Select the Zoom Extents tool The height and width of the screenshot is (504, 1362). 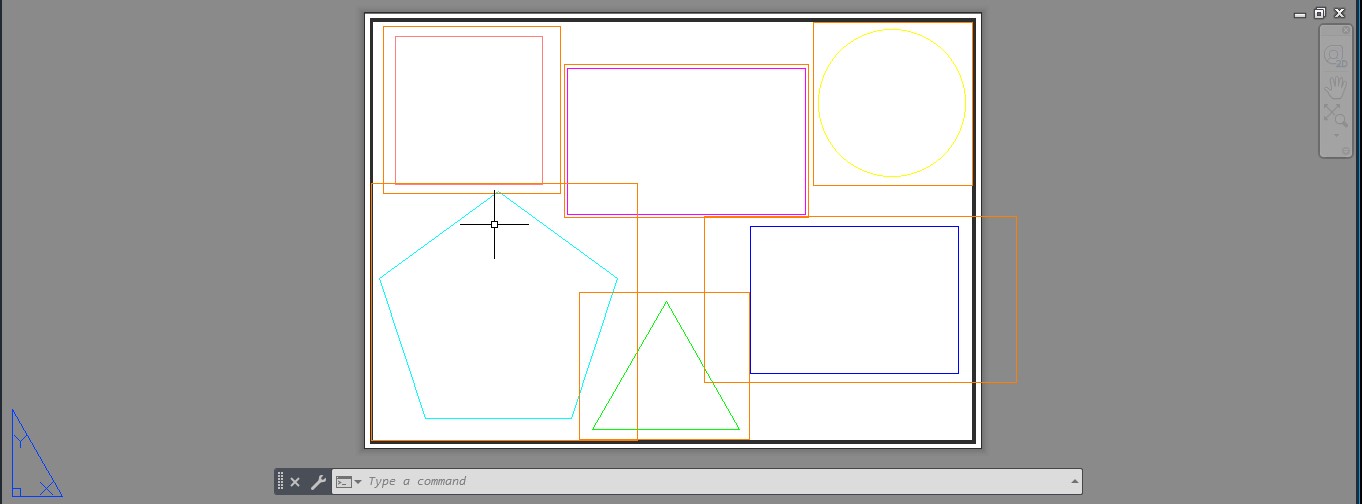click(x=1335, y=114)
